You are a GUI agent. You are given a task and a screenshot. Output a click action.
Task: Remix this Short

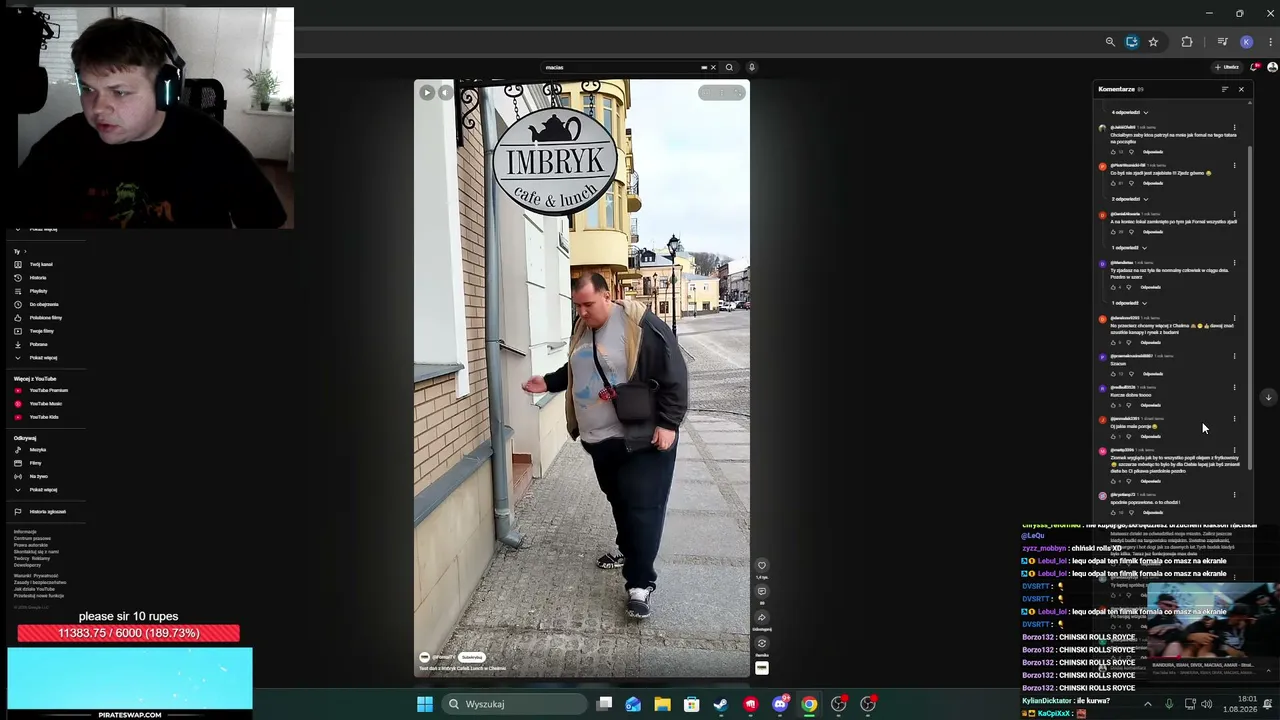pos(762,643)
